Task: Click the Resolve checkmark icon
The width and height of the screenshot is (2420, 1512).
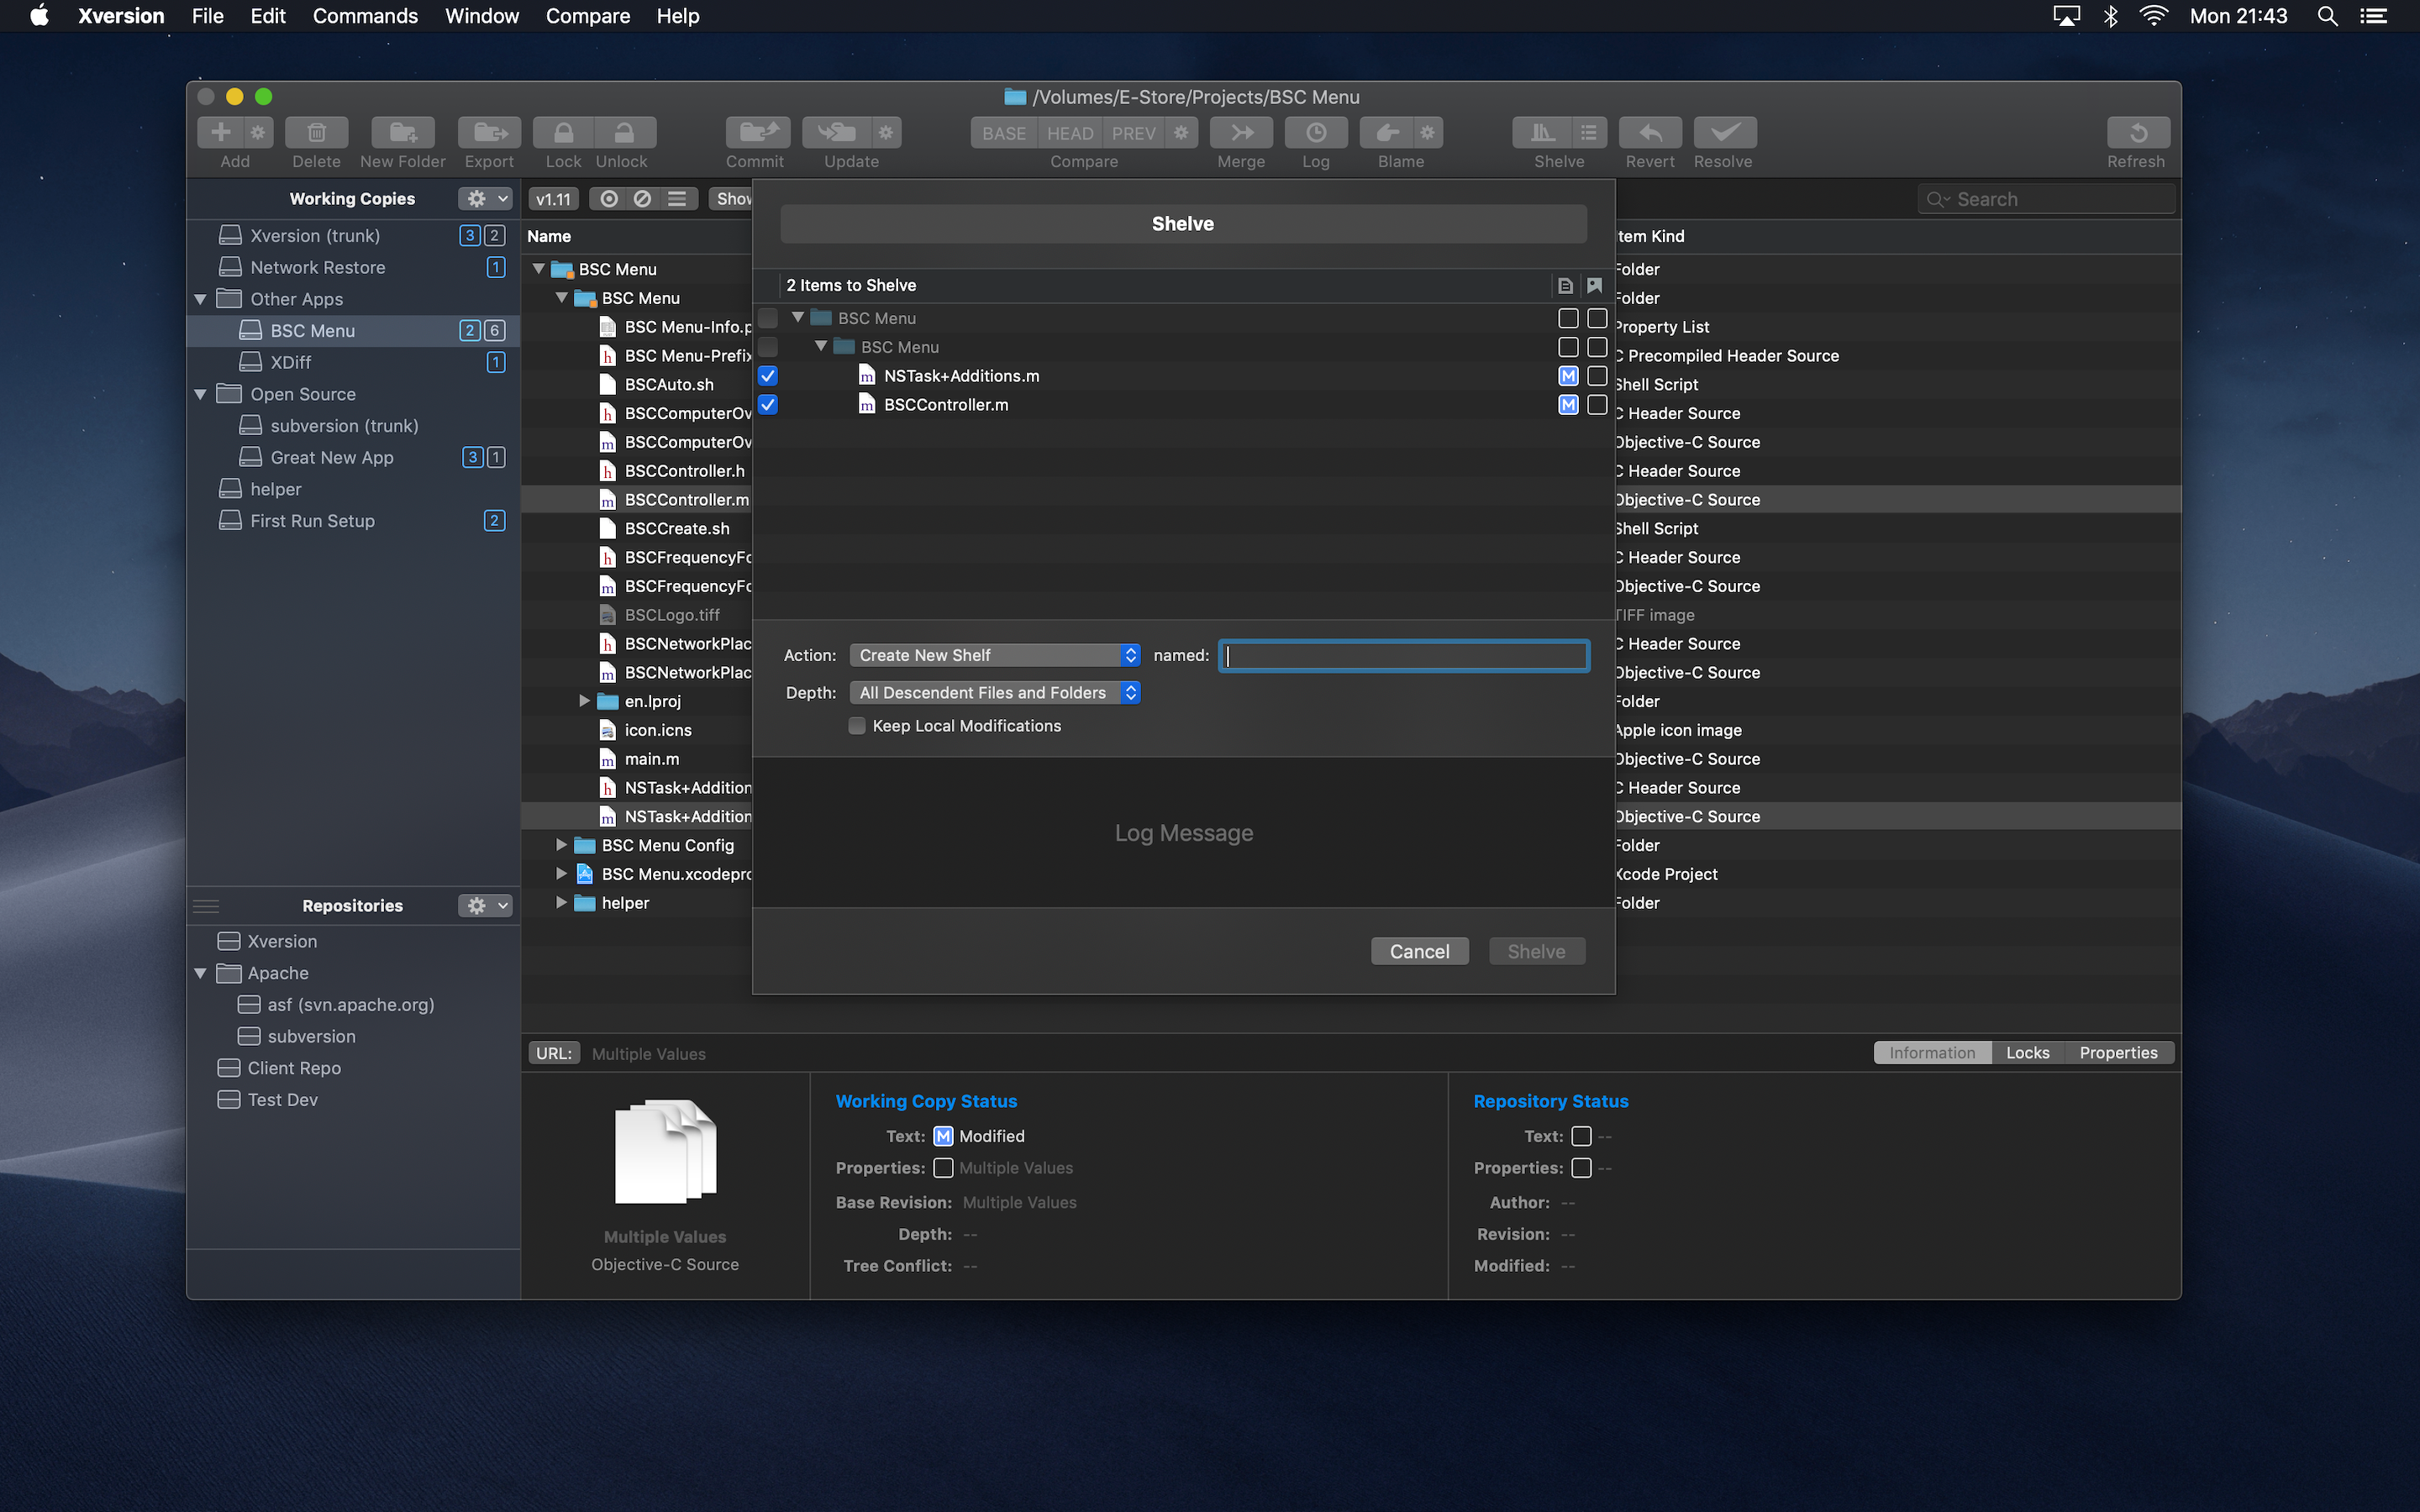Action: tap(1724, 133)
